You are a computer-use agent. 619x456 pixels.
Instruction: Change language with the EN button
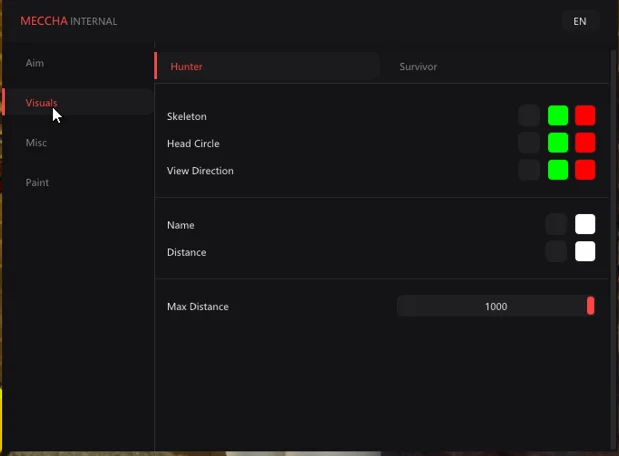(x=580, y=21)
